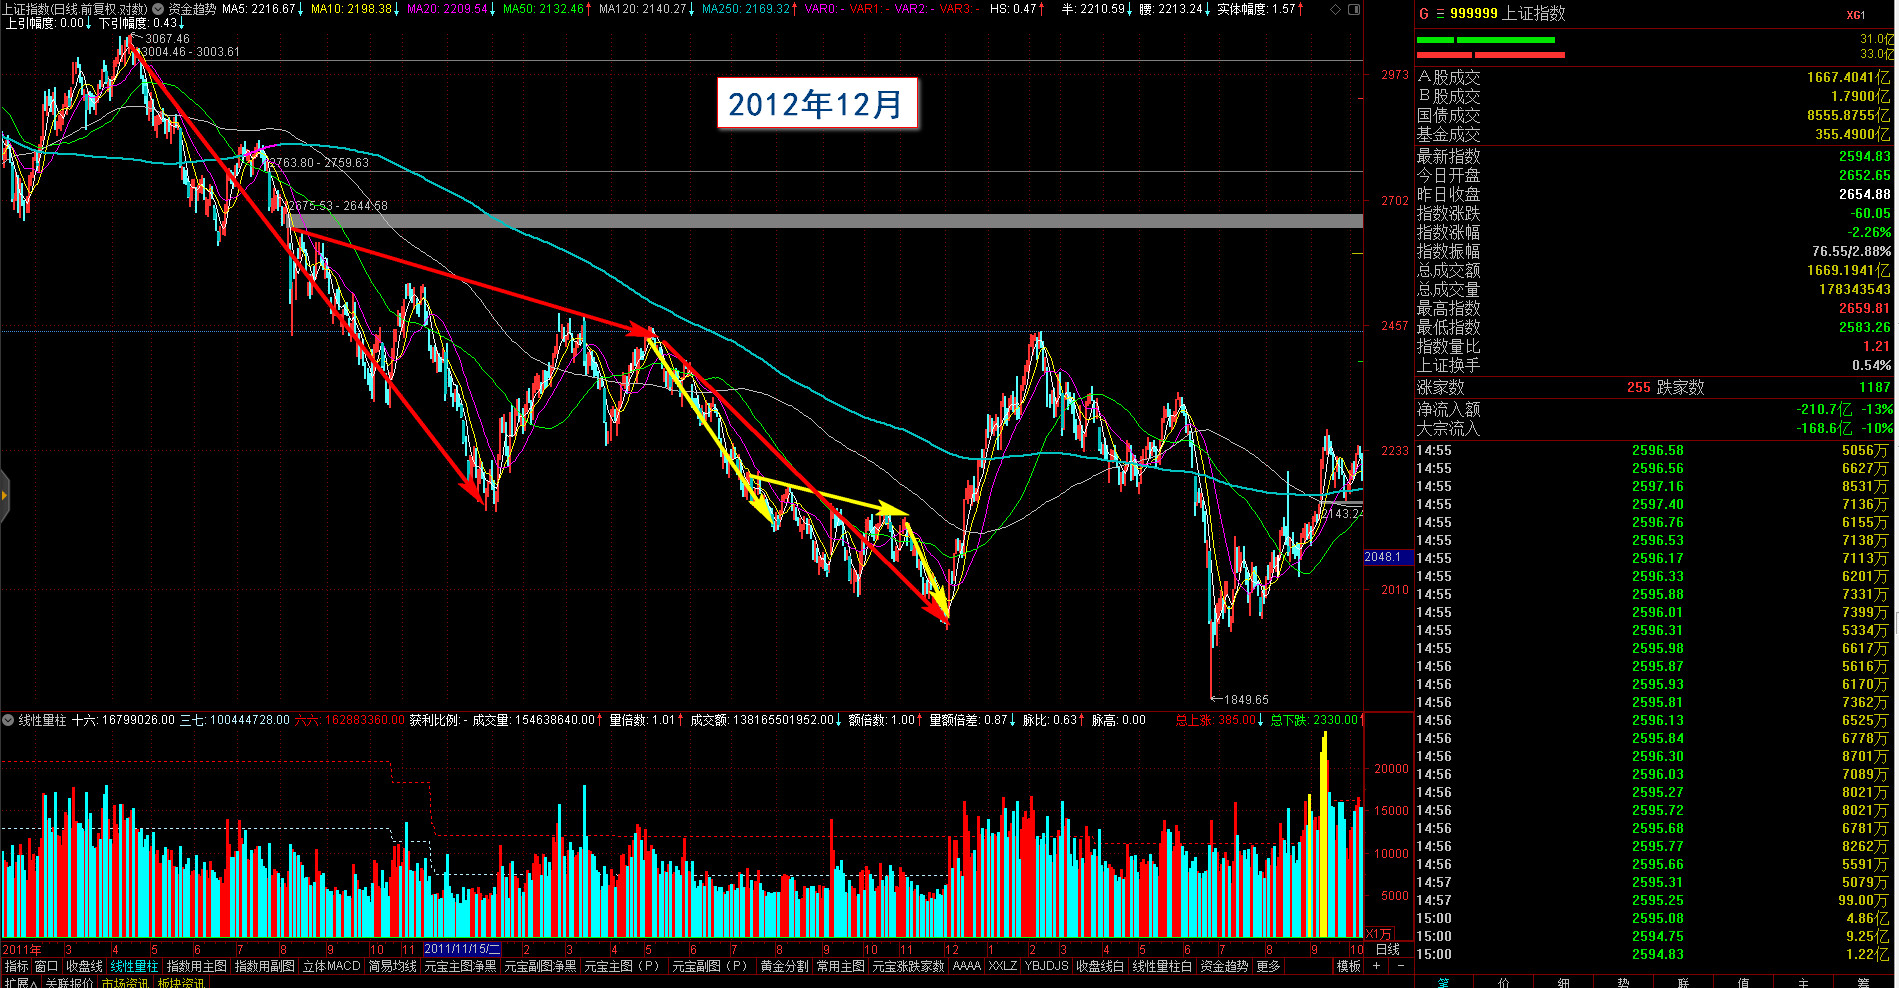Open the 板块资讯 link
This screenshot has height=988, width=1899.
point(181,982)
